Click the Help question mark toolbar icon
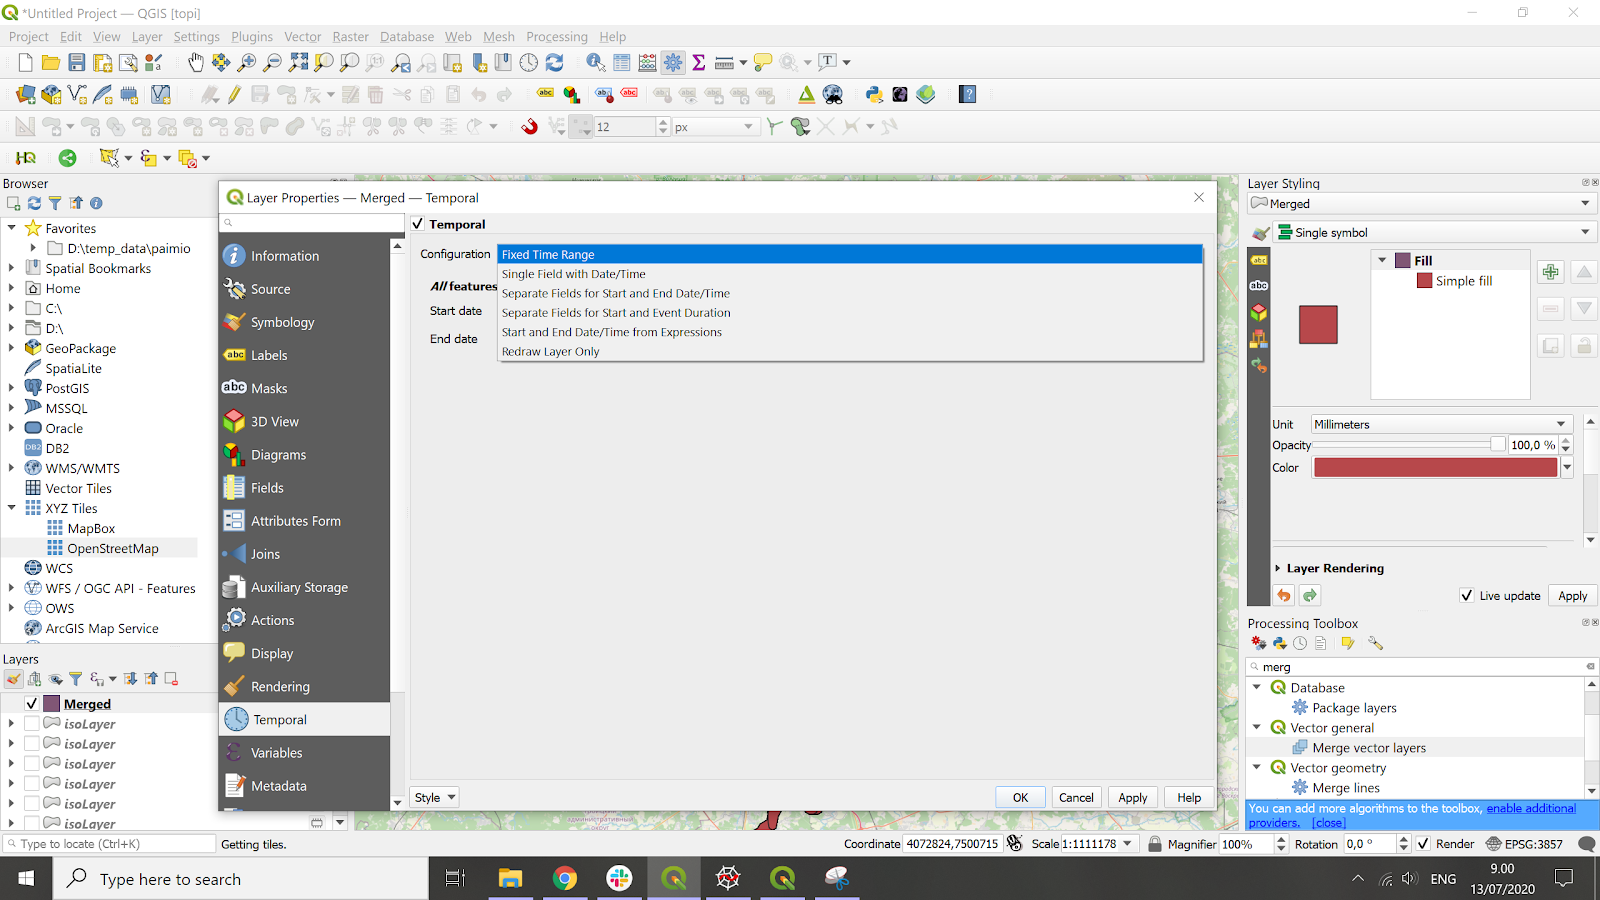Viewport: 1600px width, 900px height. click(967, 95)
